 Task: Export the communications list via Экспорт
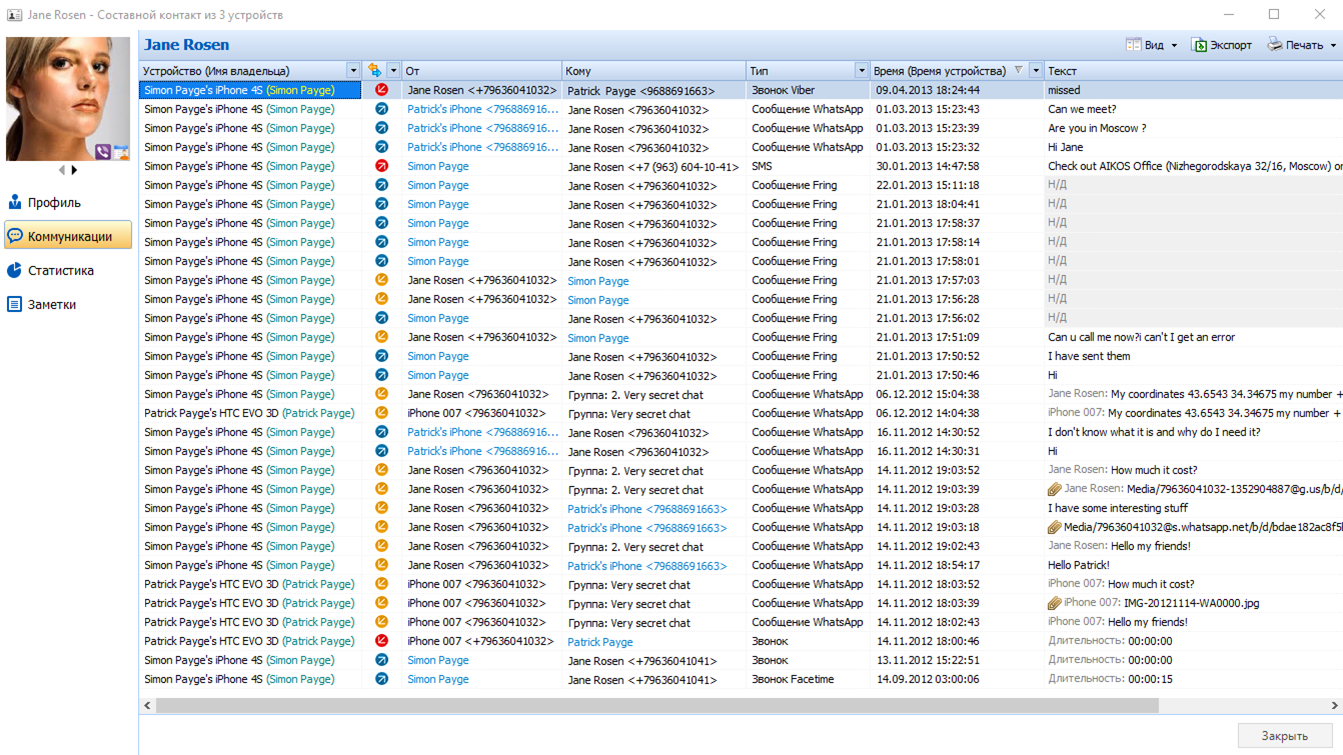(1221, 45)
